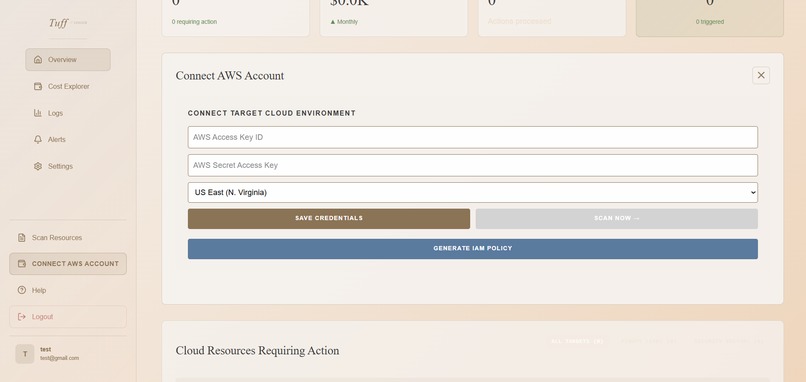
Task: Click the 'Monthly' trend label
Action: pyautogui.click(x=344, y=22)
